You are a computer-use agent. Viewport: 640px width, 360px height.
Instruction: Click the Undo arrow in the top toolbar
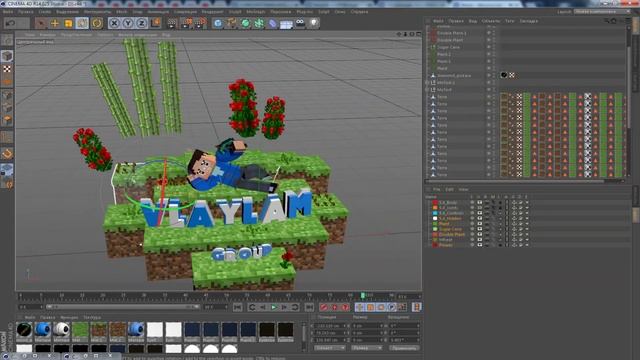click(x=11, y=23)
